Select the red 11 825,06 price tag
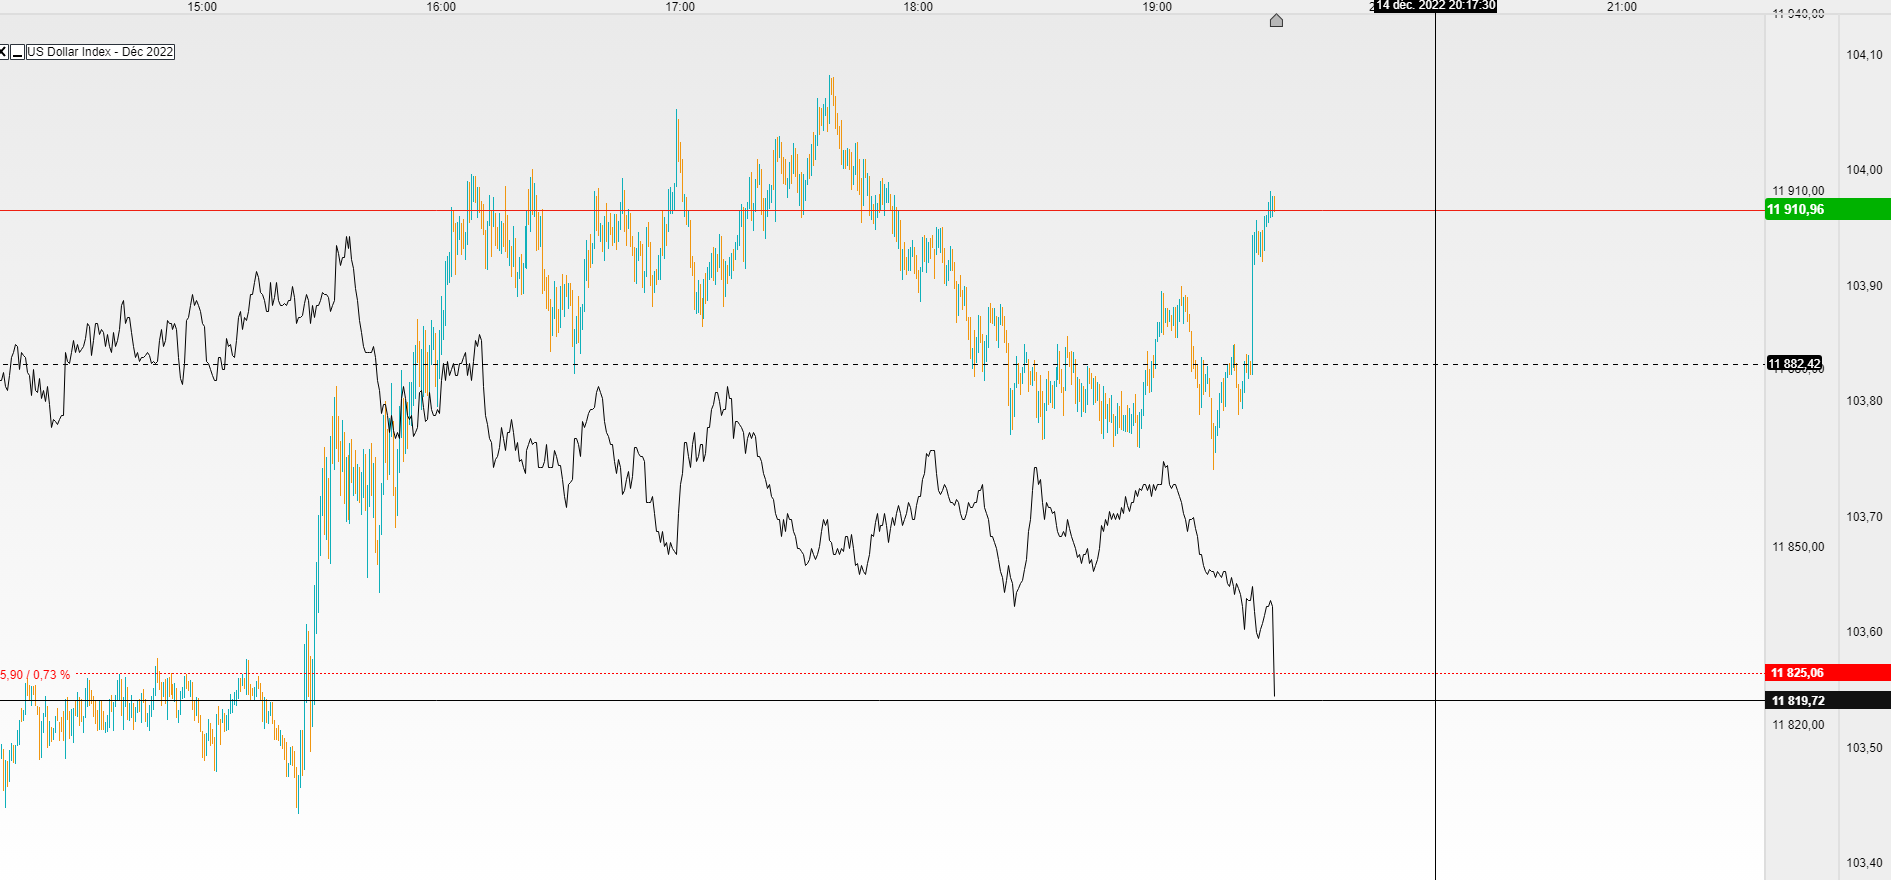Image resolution: width=1891 pixels, height=880 pixels. point(1827,673)
